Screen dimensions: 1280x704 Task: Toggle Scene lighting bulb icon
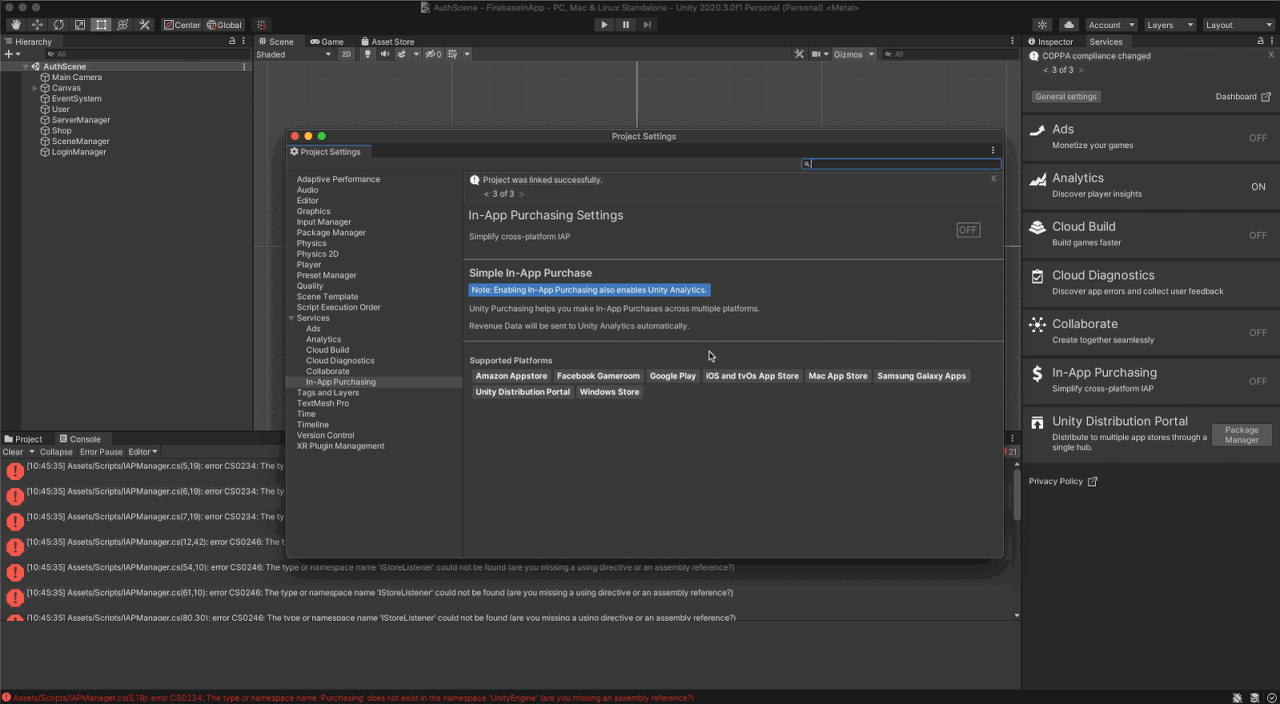coord(368,54)
